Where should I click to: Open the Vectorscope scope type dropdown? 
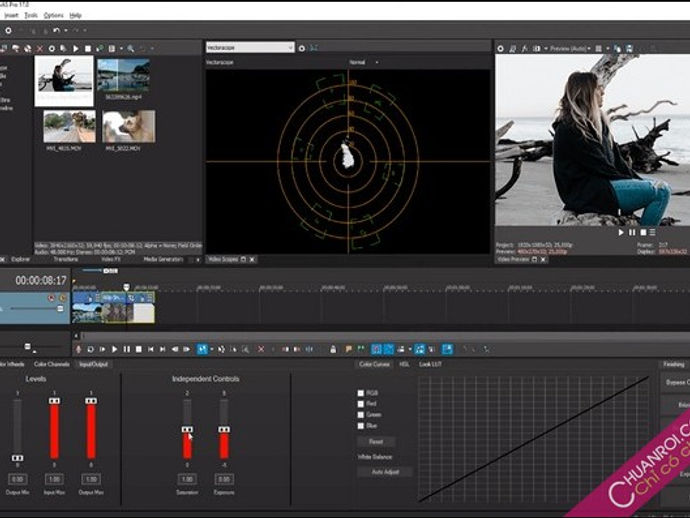250,48
